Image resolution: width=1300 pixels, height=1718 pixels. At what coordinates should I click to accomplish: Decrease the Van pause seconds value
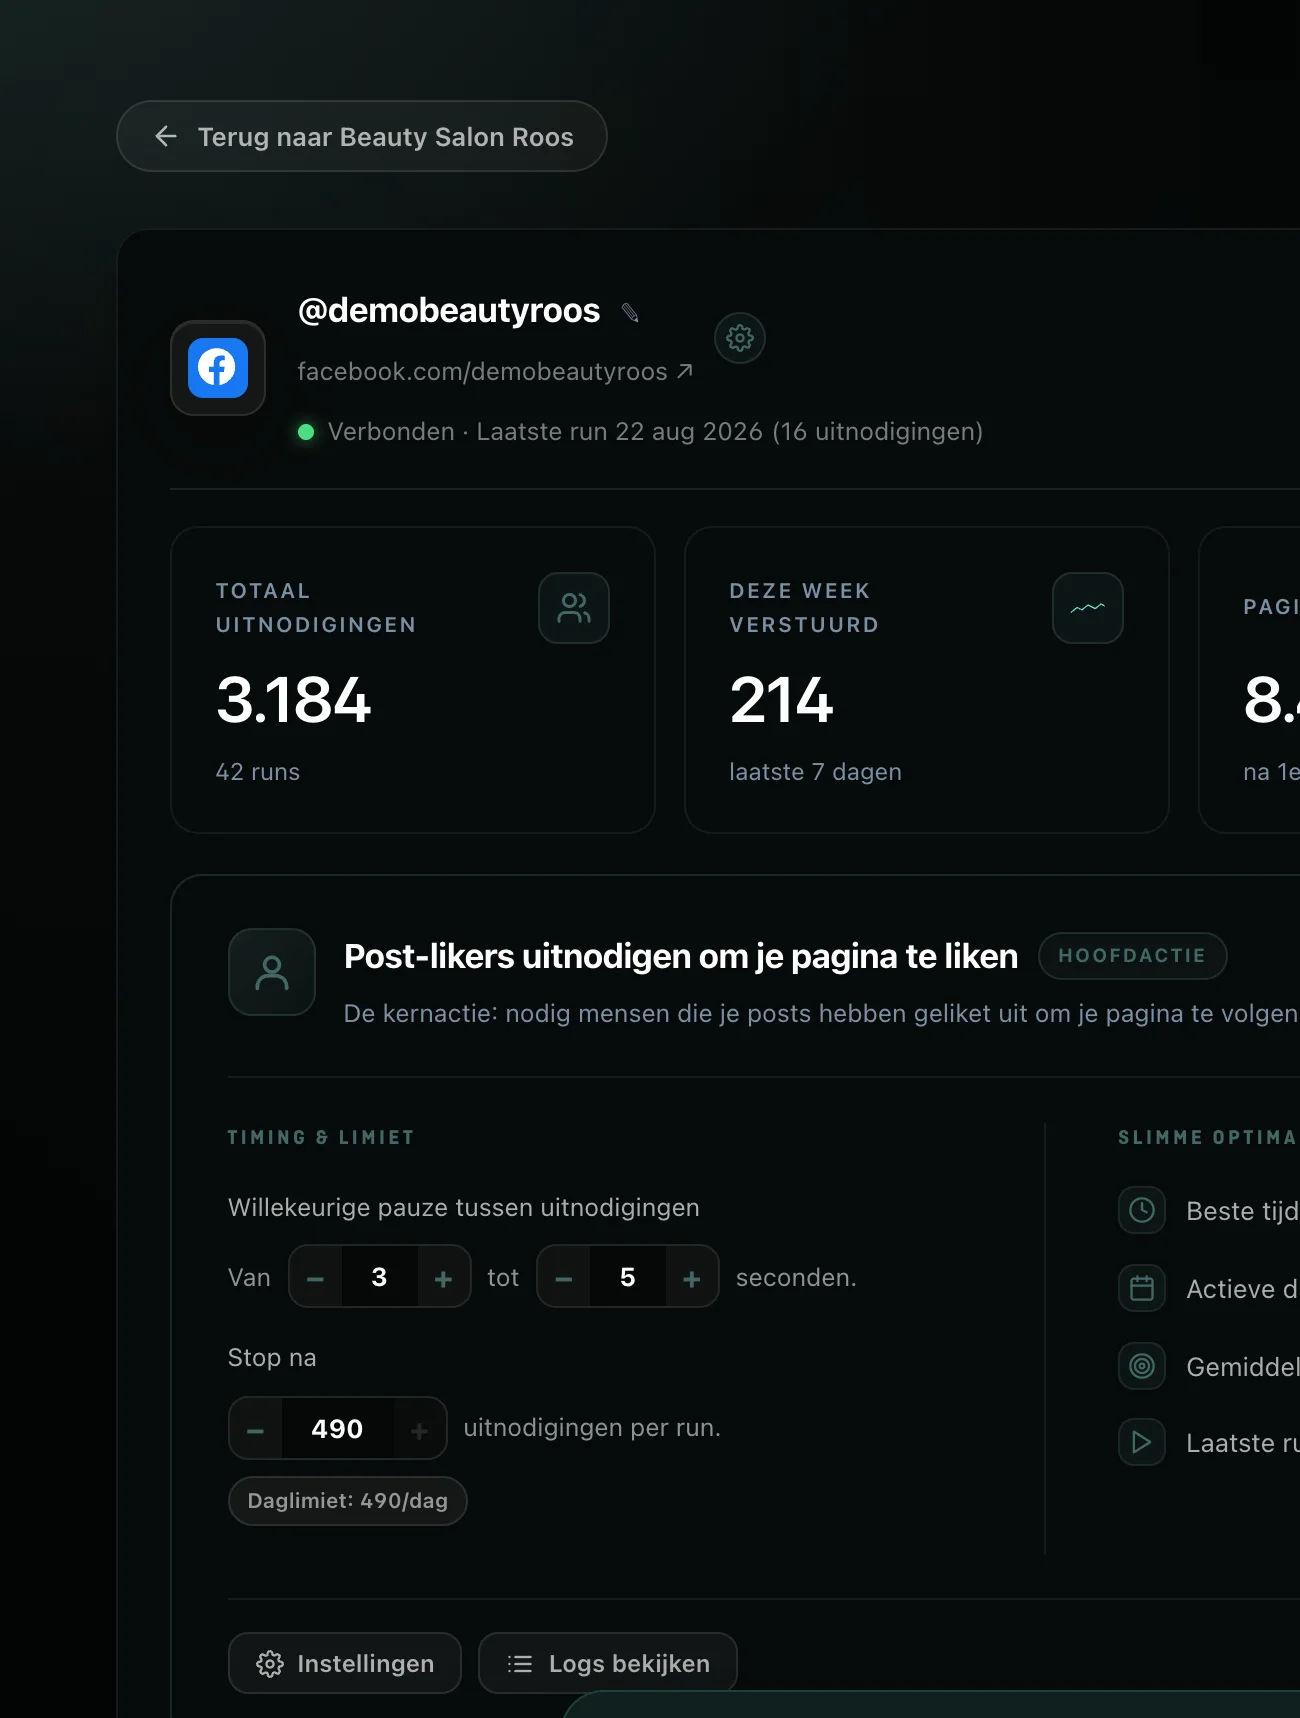pos(316,1277)
